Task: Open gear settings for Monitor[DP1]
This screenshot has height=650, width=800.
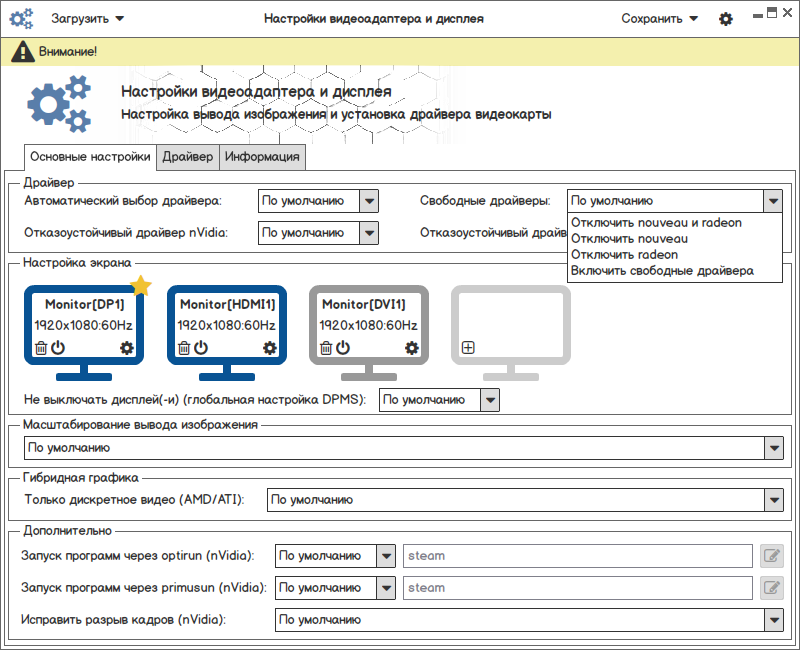Action: coord(126,348)
